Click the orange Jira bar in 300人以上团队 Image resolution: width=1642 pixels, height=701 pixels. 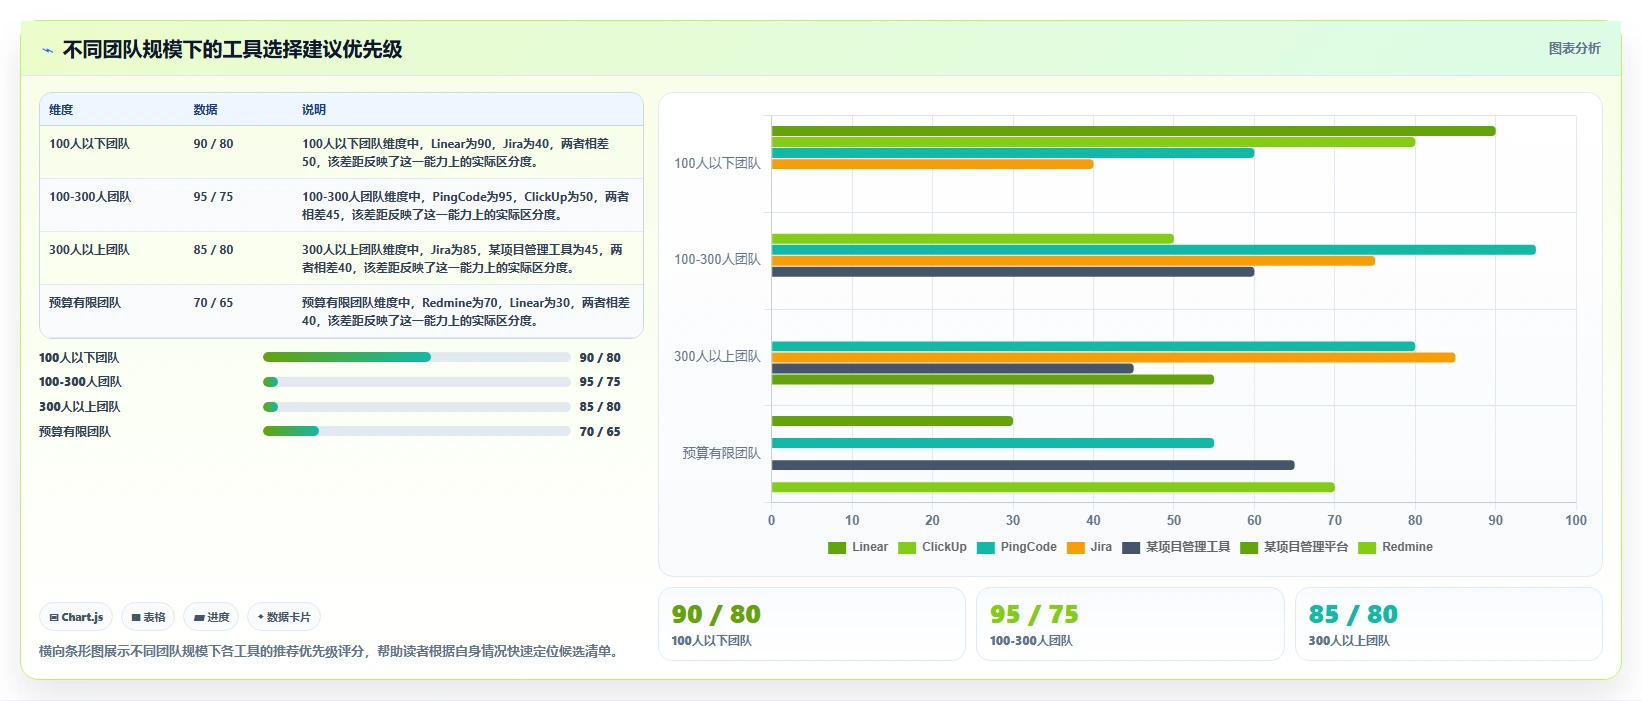[x=1113, y=357]
